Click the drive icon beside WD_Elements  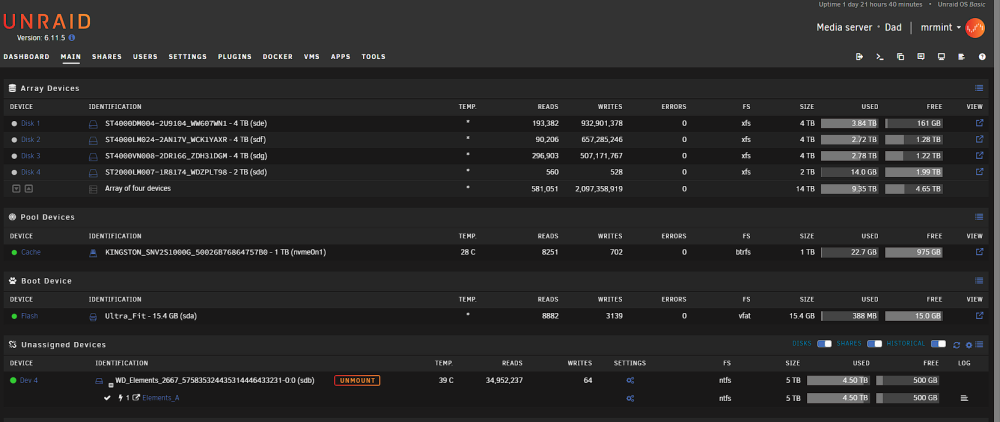click(99, 381)
